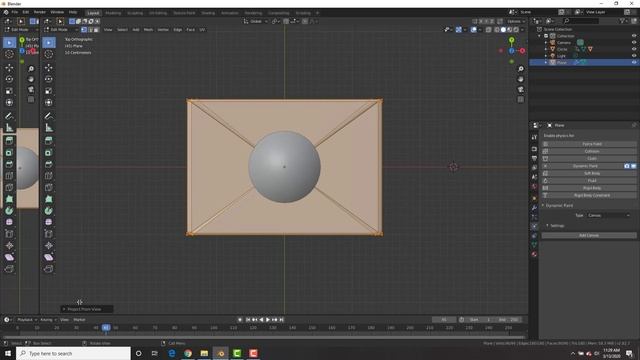Enable face select mode
This screenshot has height=360, width=640.
pyautogui.click(x=96, y=30)
